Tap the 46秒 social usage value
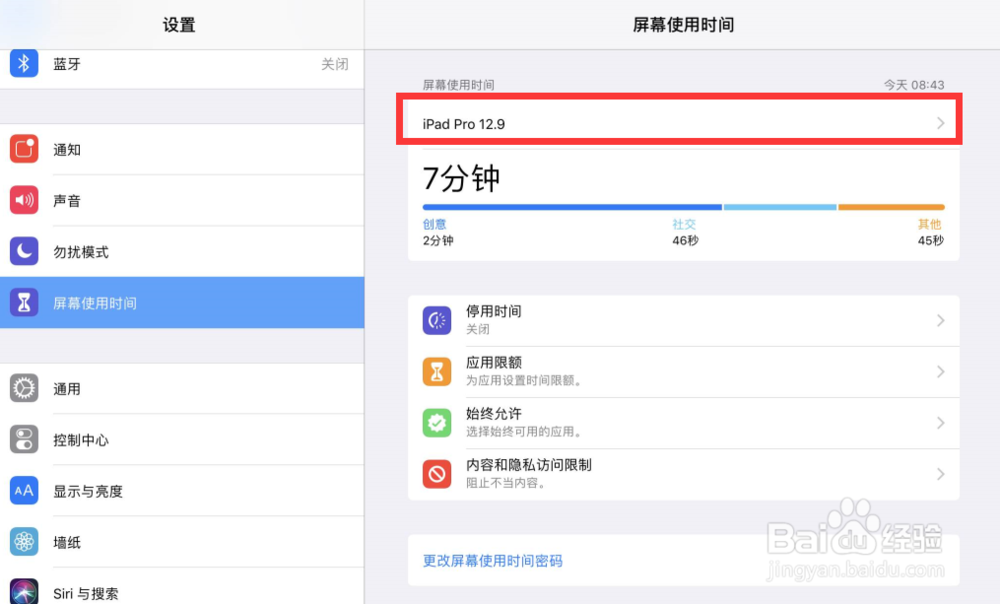 coord(685,240)
